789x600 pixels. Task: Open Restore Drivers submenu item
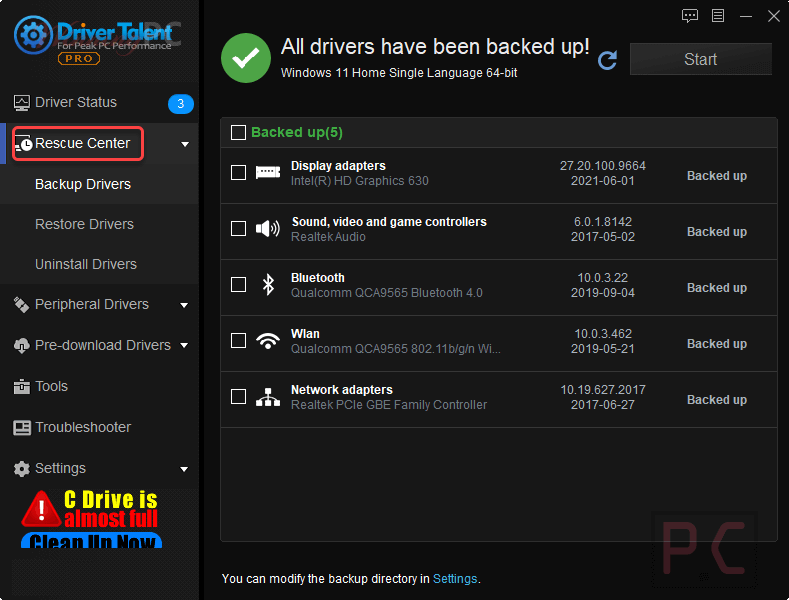(99, 224)
